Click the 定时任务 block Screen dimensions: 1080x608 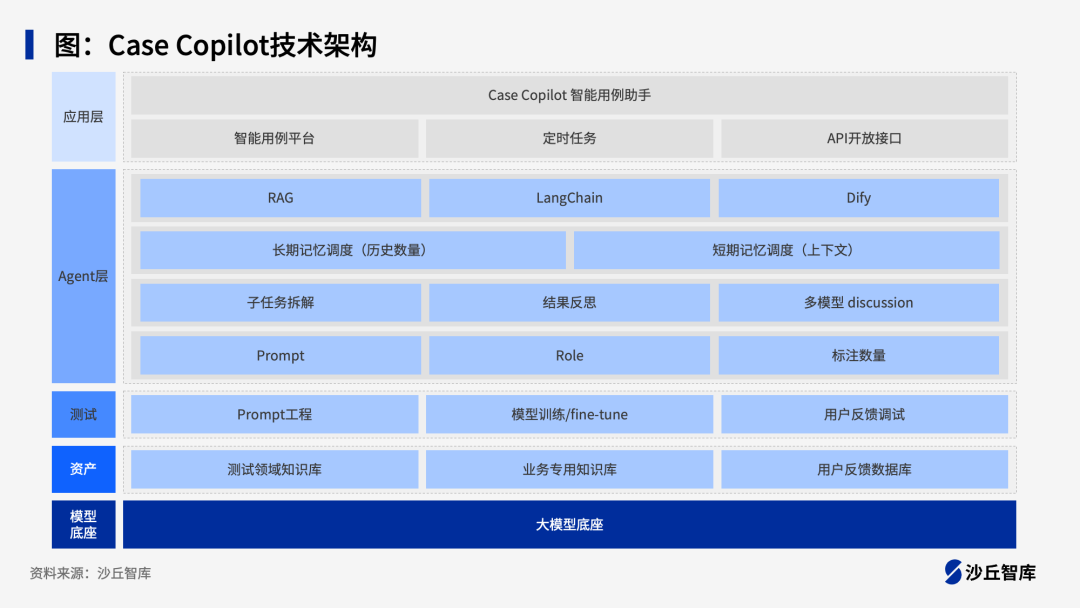click(569, 138)
